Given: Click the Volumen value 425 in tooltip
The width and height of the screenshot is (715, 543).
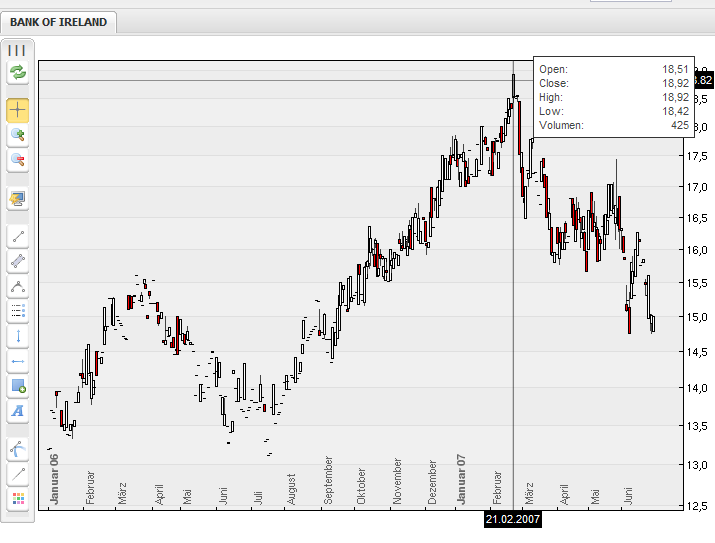Looking at the screenshot, I should (680, 125).
